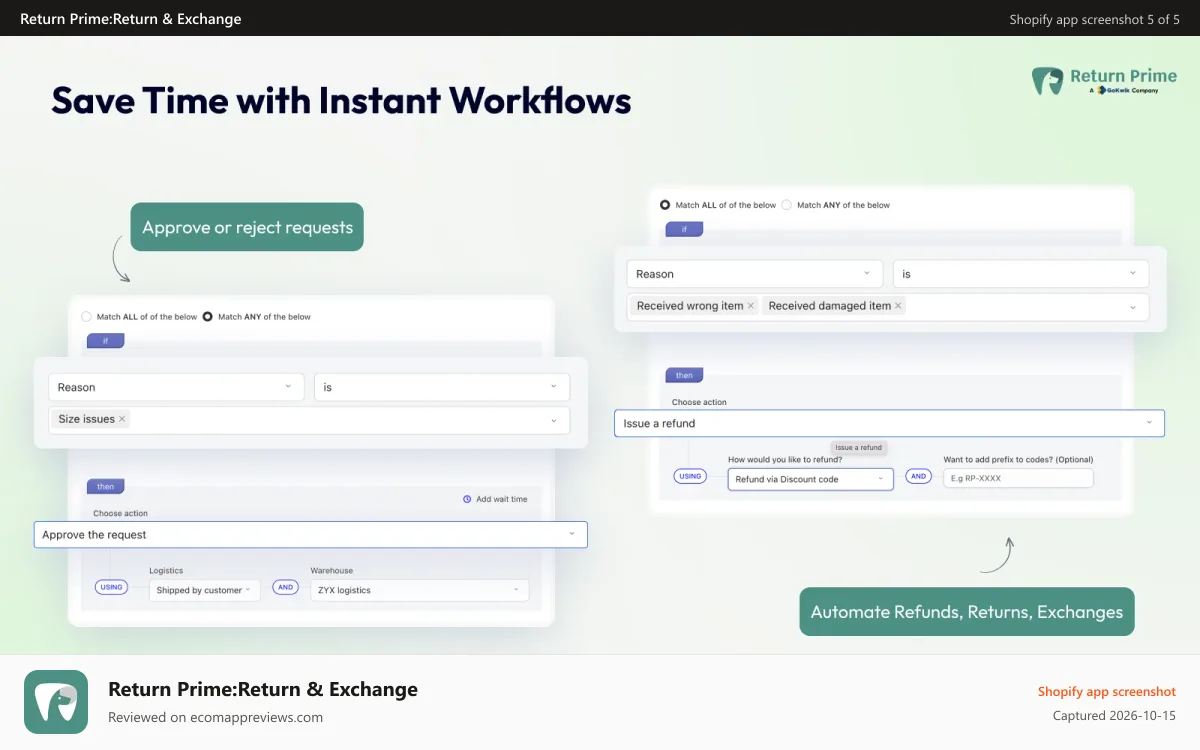The image size is (1200, 750).
Task: Click the 'then' badge in right panel
Action: (684, 375)
